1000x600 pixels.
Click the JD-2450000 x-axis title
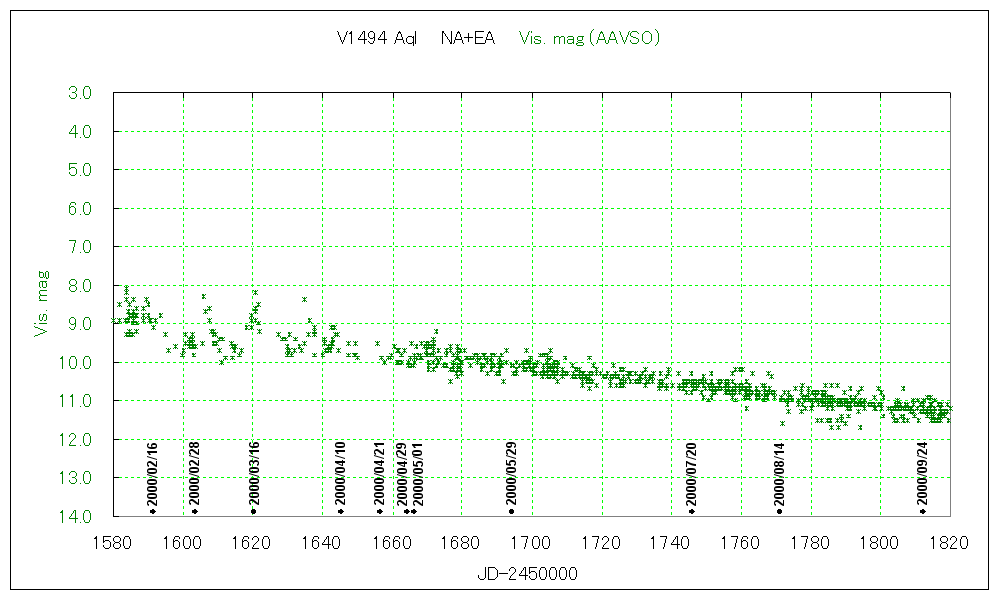tap(527, 574)
